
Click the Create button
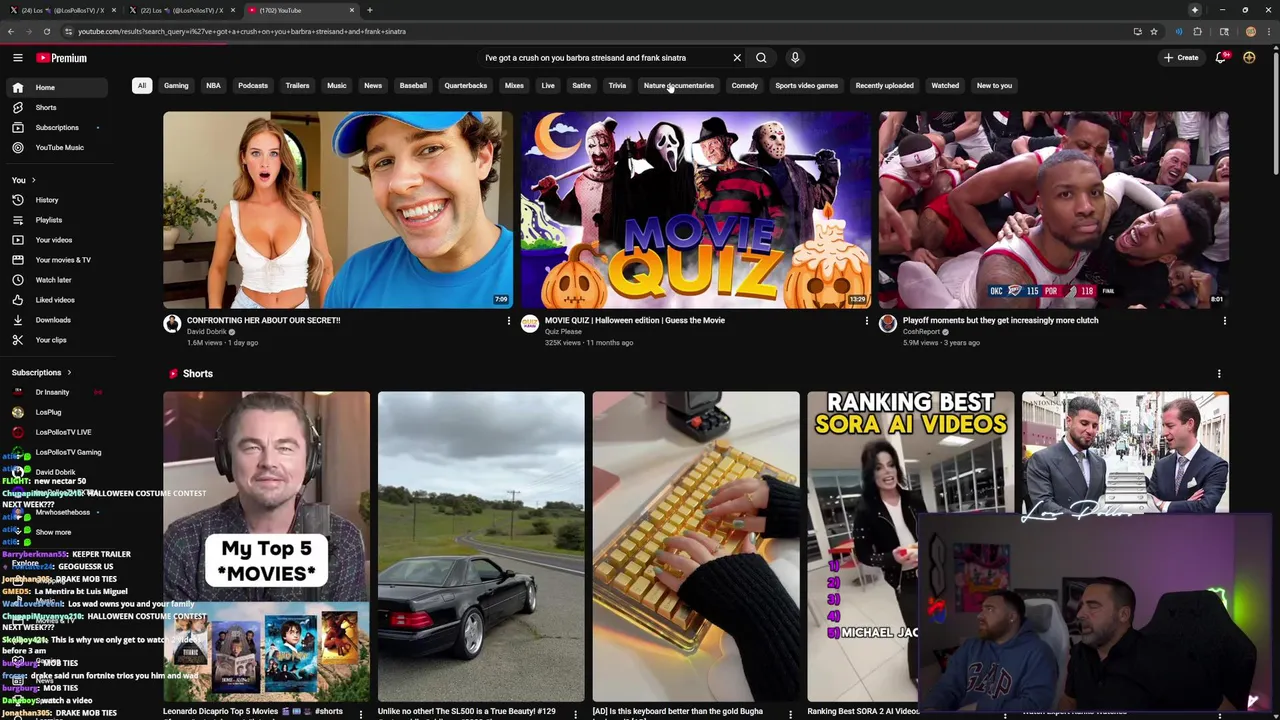pos(1181,58)
